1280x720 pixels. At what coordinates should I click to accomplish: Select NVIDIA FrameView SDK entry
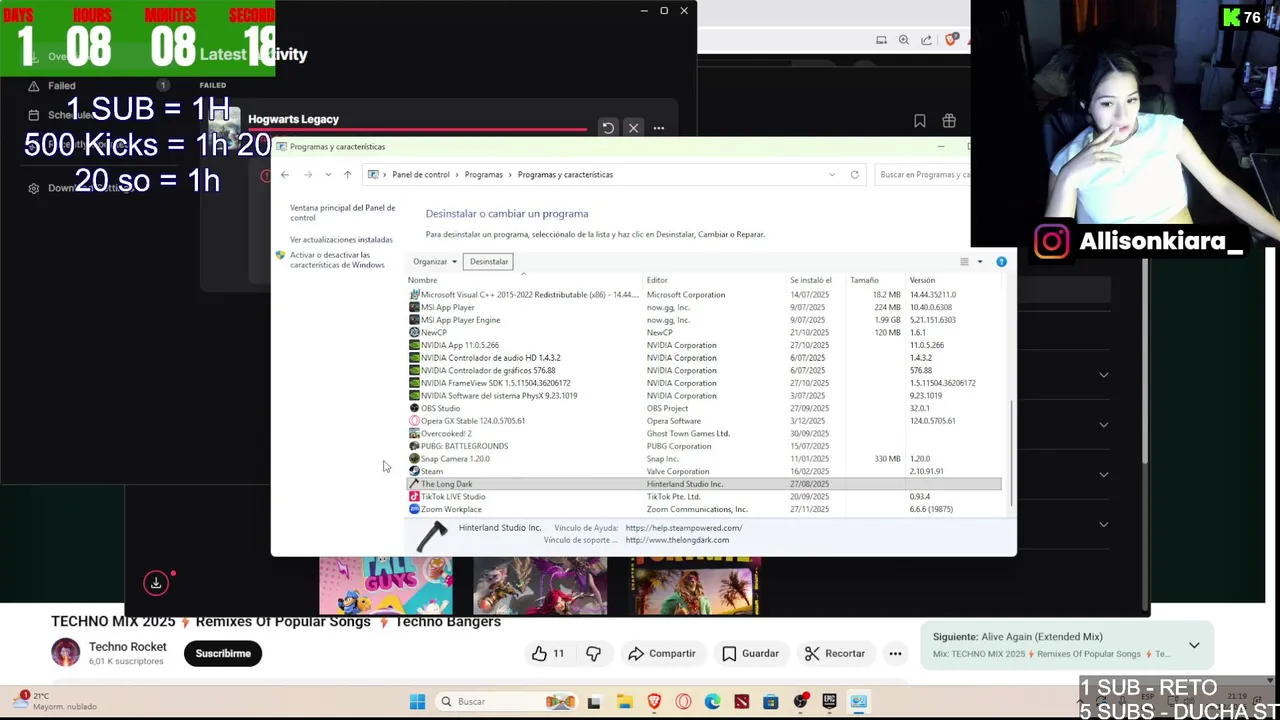click(704, 383)
